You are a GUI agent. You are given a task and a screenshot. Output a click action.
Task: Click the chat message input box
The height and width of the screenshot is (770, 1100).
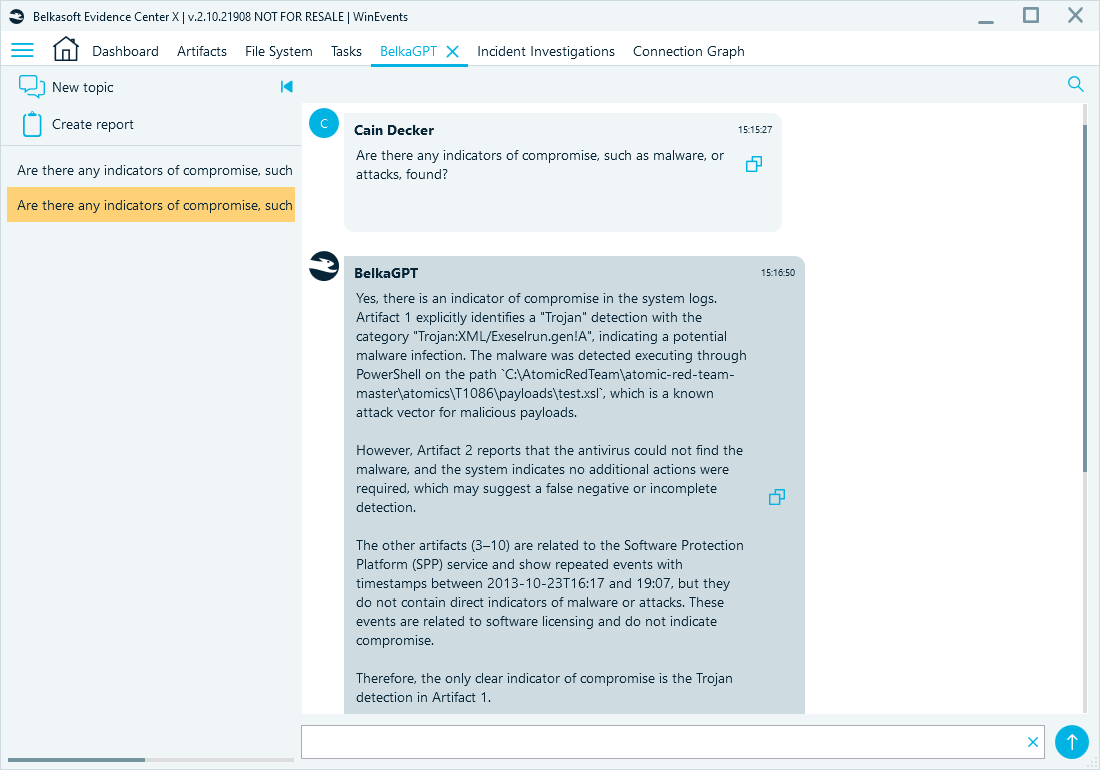660,742
